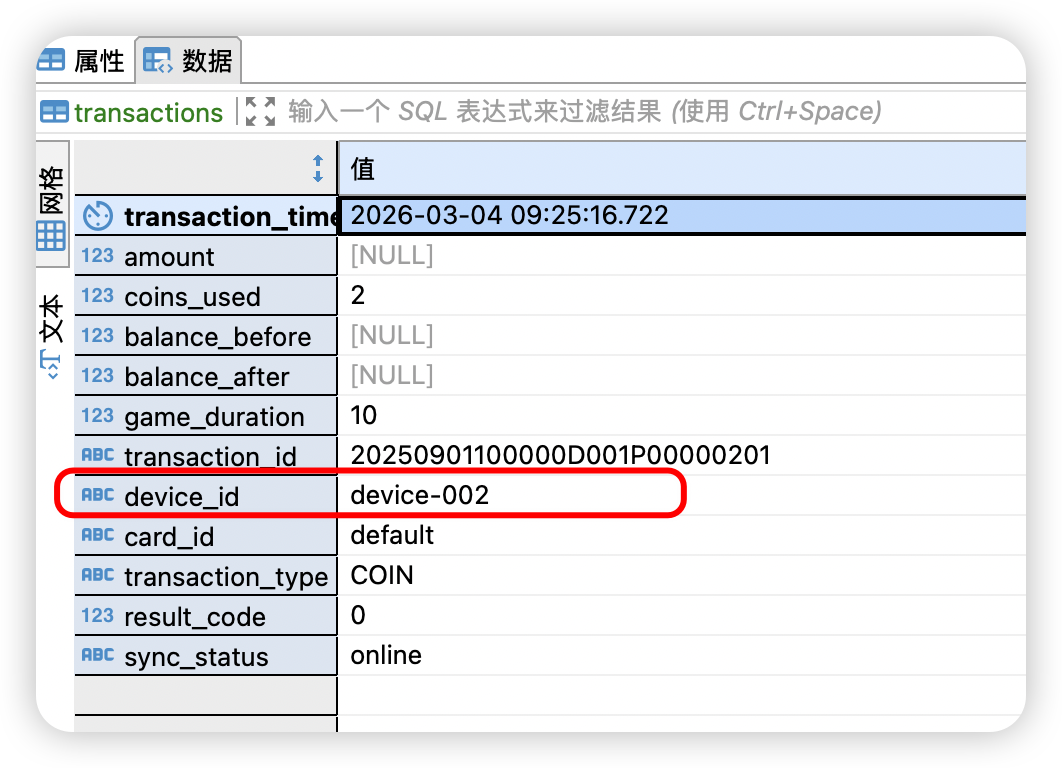Click the ABC icon beside transaction_id
Image resolution: width=1062 pixels, height=768 pixels.
(x=97, y=456)
